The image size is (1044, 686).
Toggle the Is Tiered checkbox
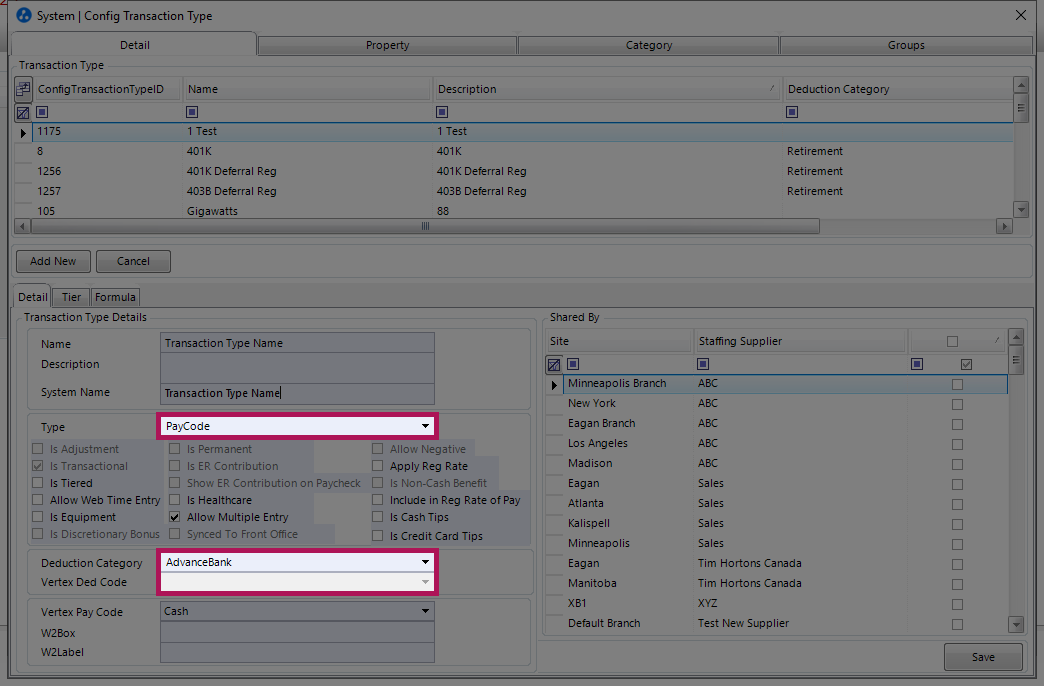point(38,483)
